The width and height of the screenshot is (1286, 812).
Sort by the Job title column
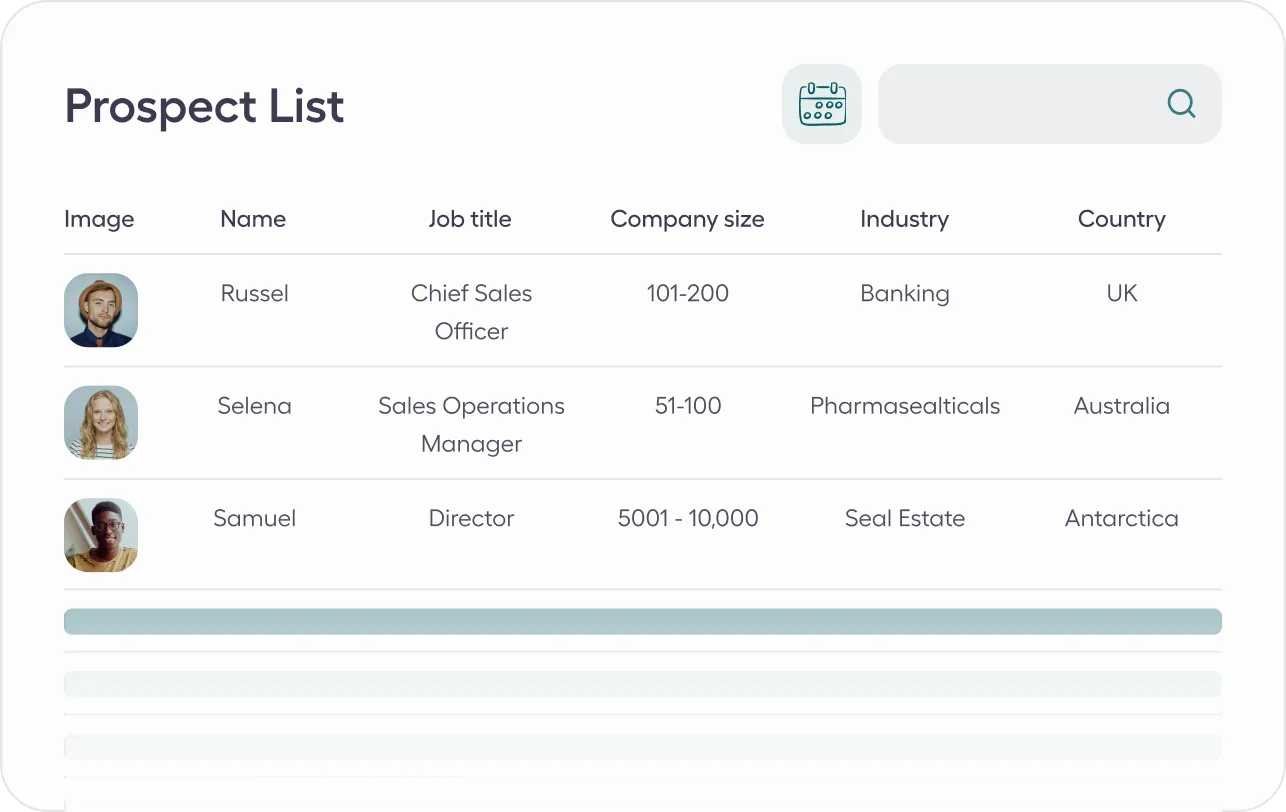(x=470, y=219)
